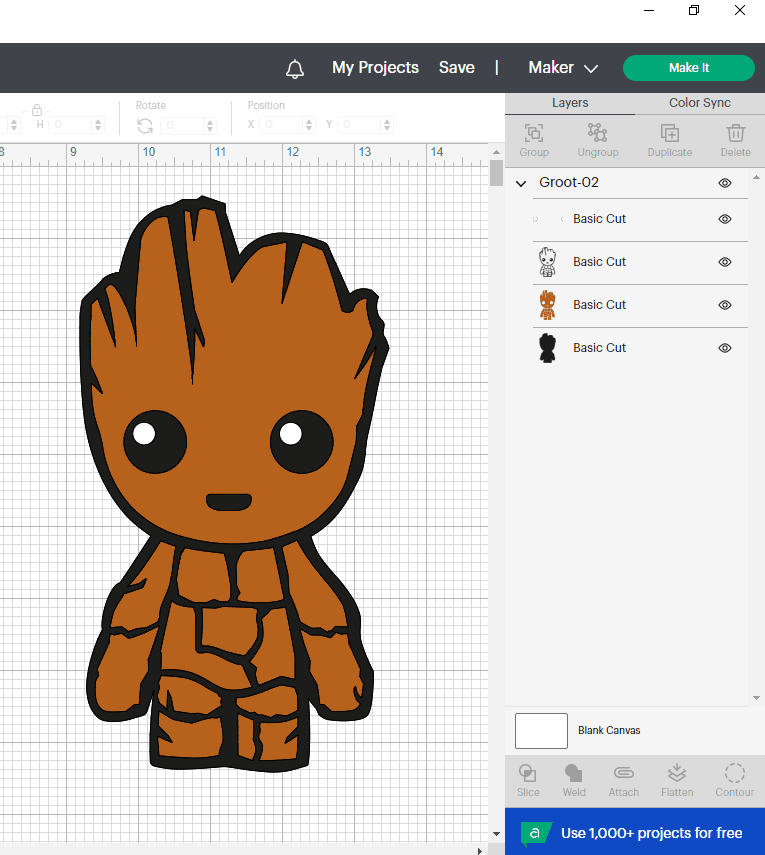This screenshot has width=765, height=855.
Task: Click the Make It button
Action: [x=689, y=68]
